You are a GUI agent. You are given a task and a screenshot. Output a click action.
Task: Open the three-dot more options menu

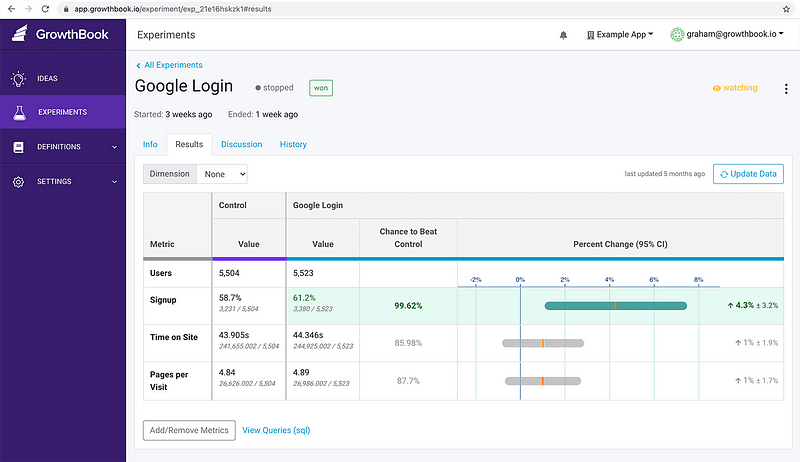pyautogui.click(x=786, y=89)
